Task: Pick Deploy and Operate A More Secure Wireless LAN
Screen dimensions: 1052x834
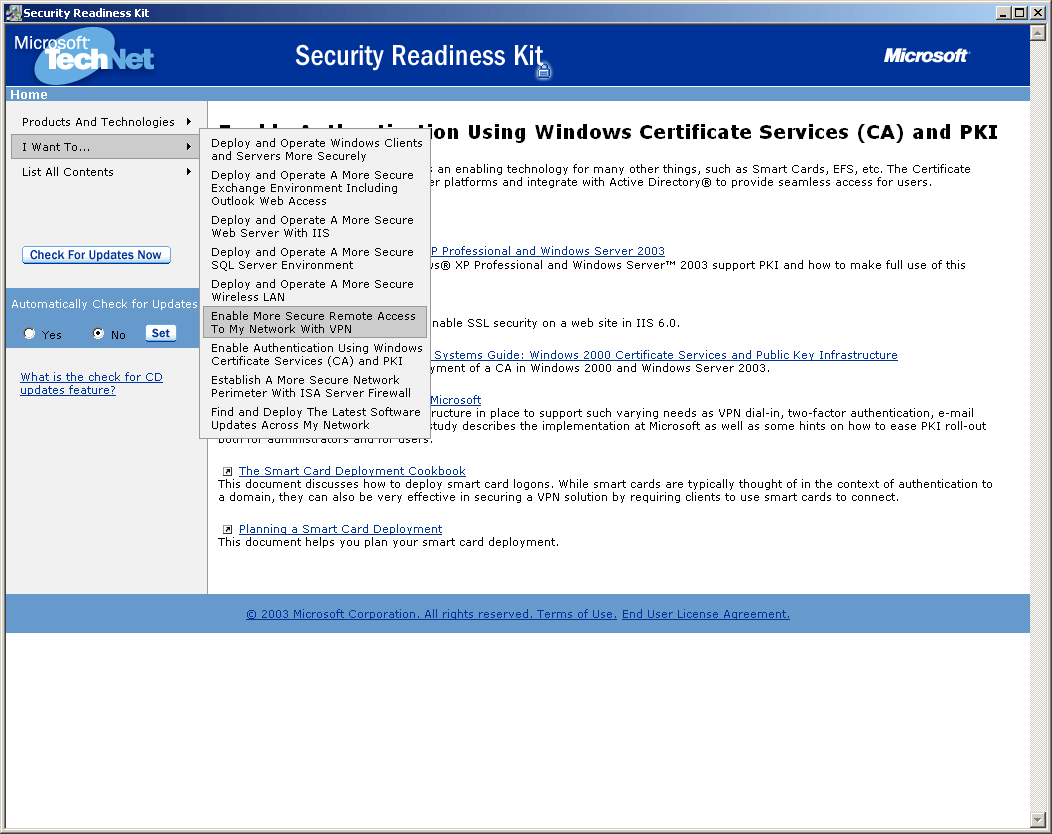Action: coord(315,291)
